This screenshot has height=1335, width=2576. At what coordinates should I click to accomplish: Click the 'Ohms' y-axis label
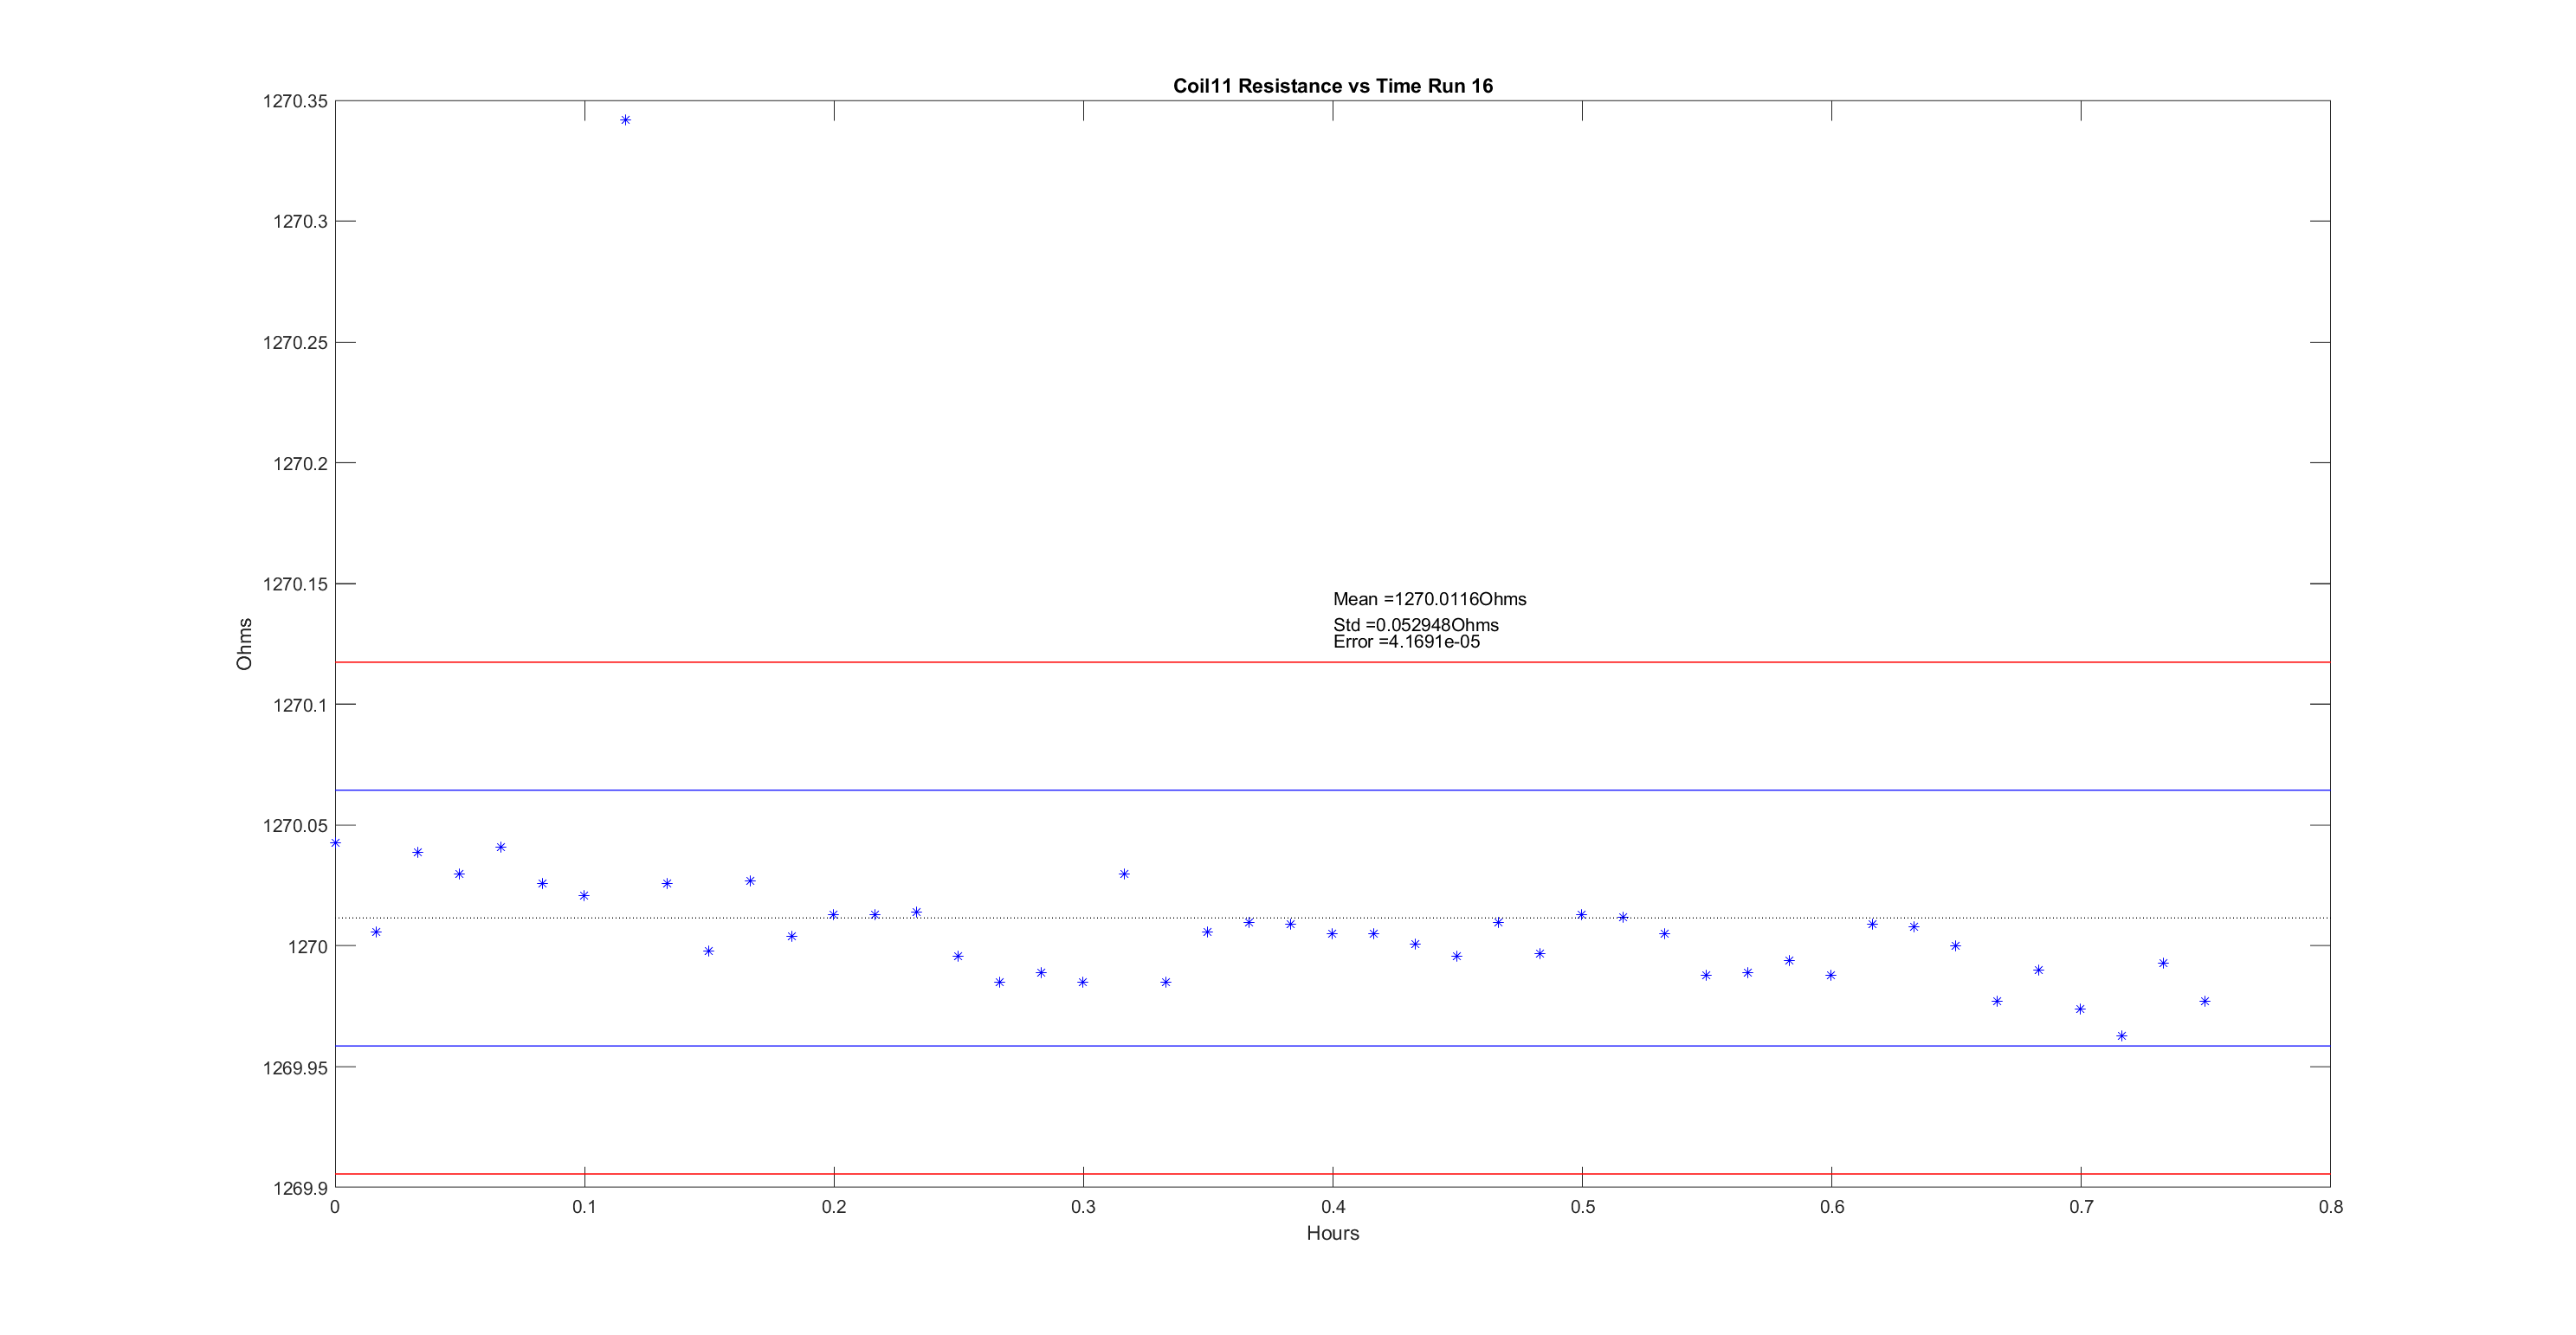click(x=244, y=644)
